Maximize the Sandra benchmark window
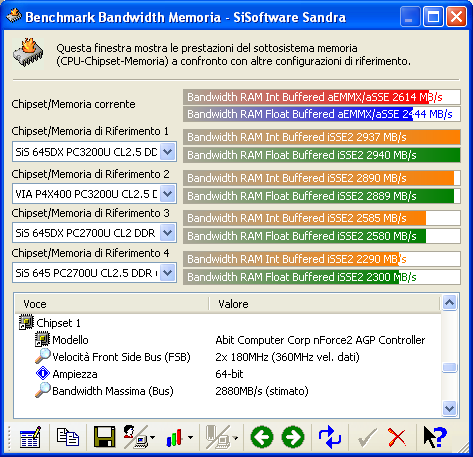 pyautogui.click(x=433, y=16)
